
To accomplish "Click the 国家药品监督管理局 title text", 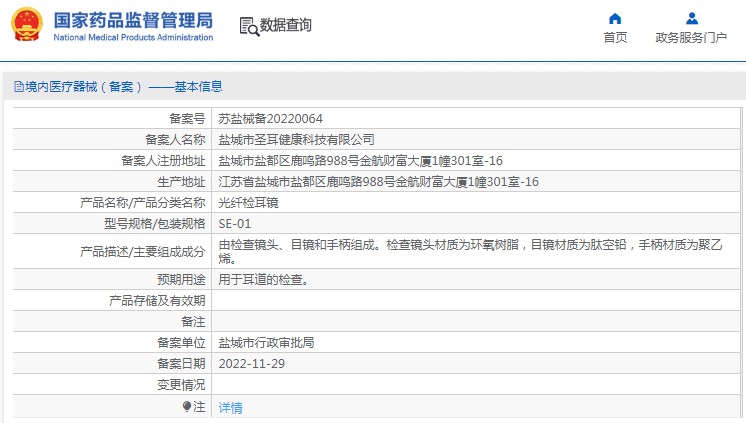I will [x=133, y=20].
